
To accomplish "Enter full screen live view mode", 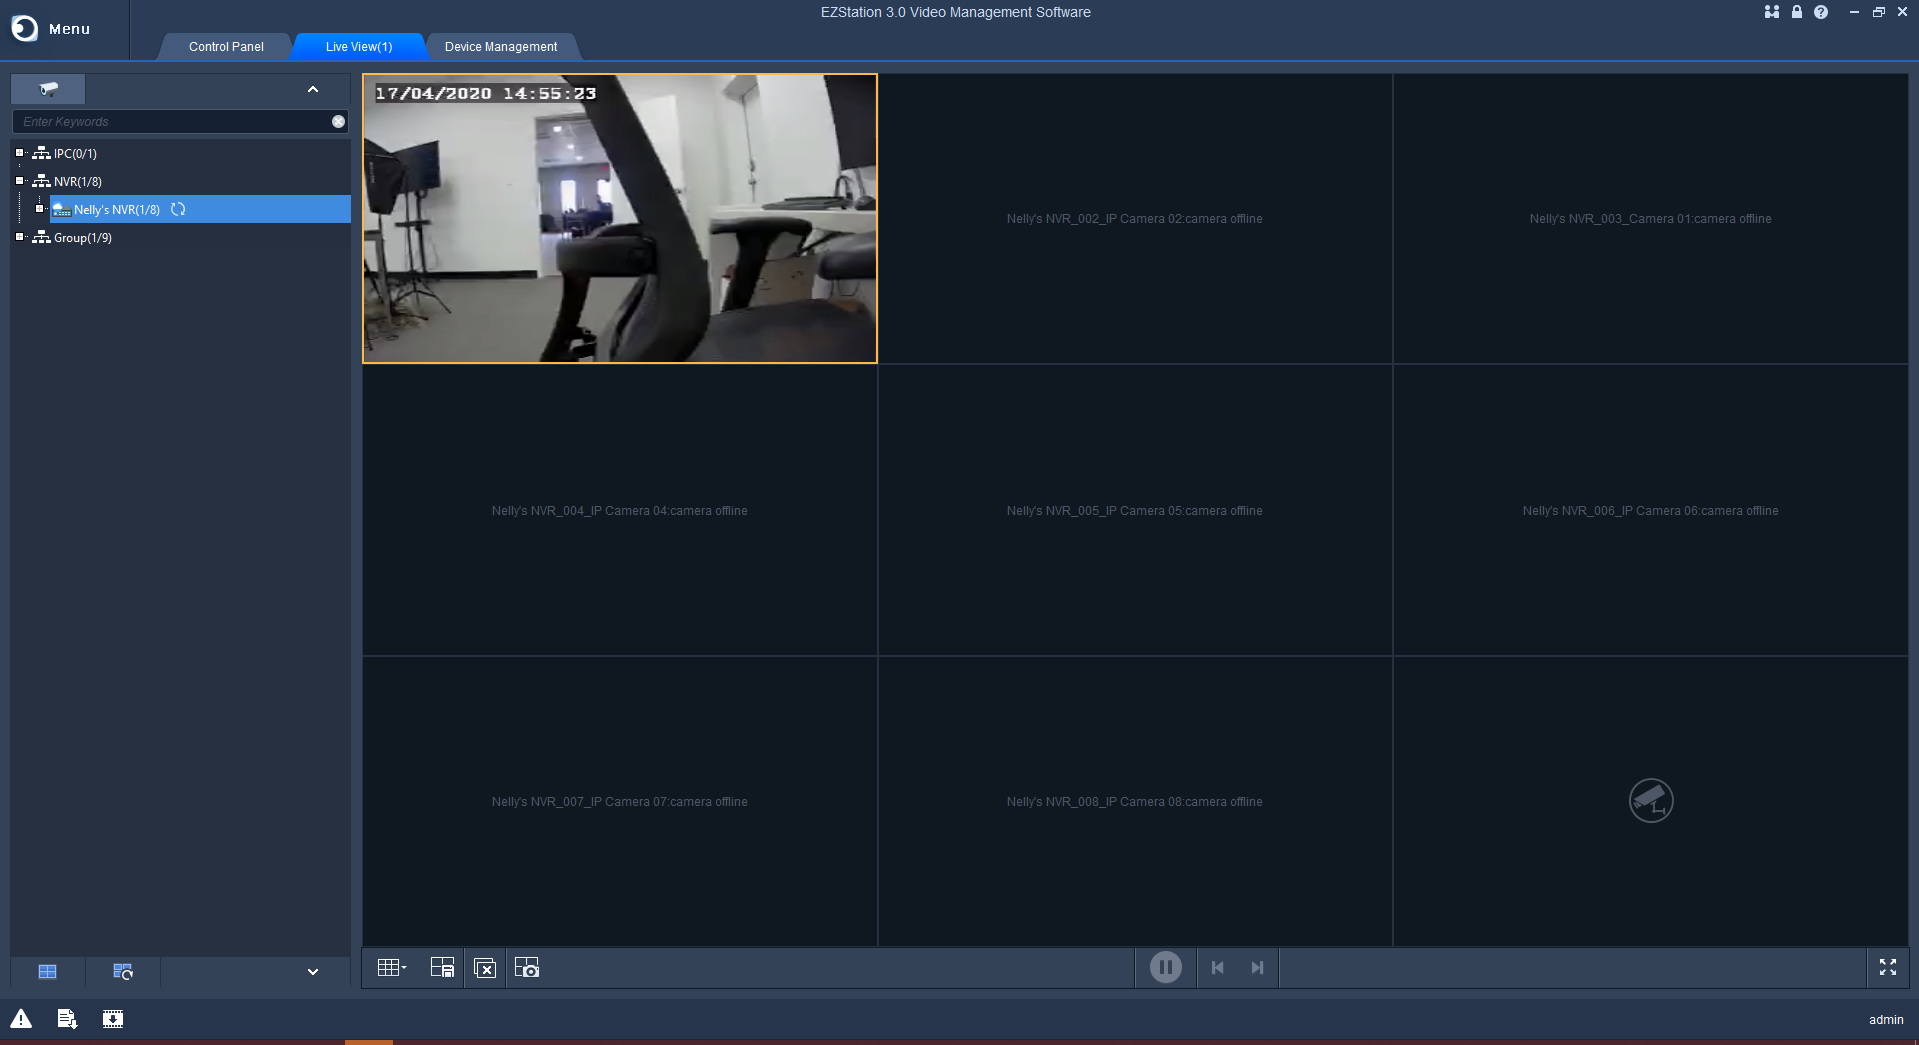I will point(1887,967).
